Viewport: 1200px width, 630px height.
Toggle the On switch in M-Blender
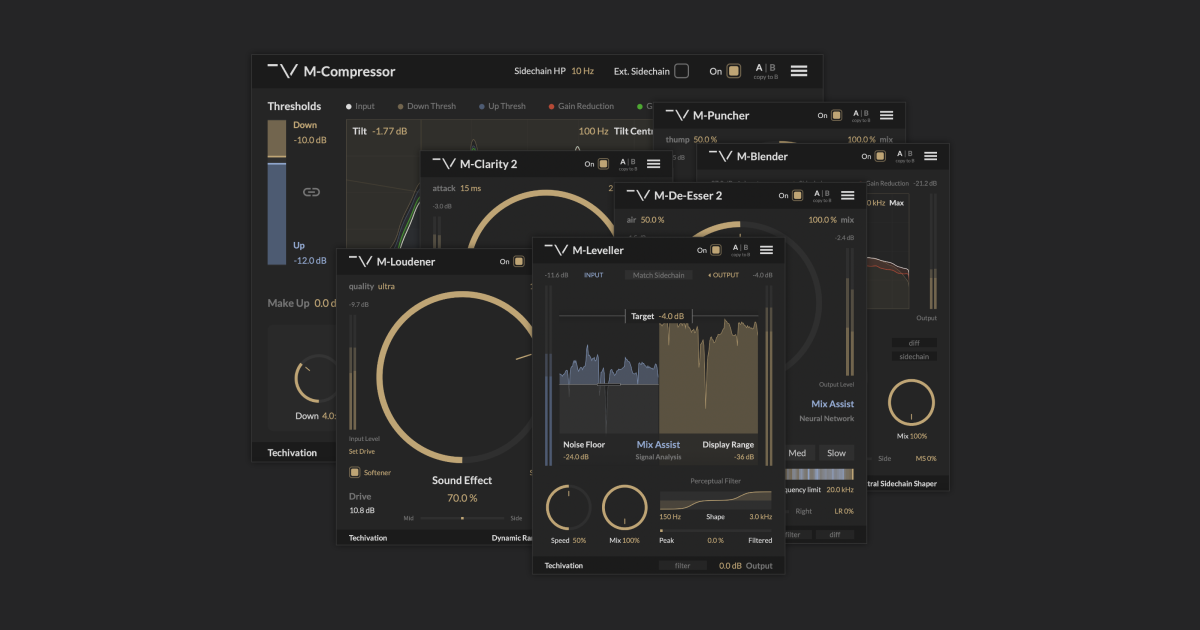[x=880, y=156]
